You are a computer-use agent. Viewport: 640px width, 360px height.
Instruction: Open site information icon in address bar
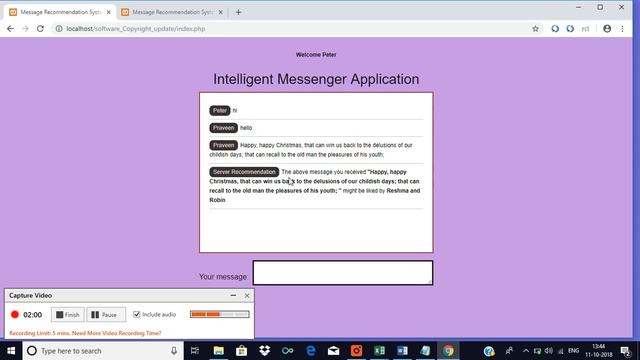tap(59, 29)
